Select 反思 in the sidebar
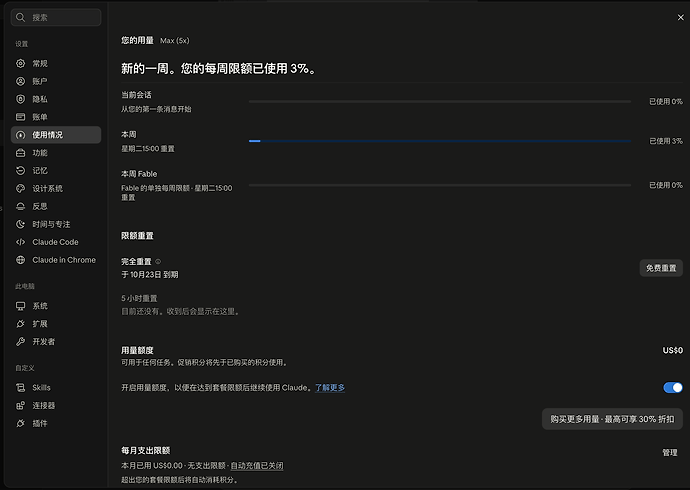 click(56, 206)
